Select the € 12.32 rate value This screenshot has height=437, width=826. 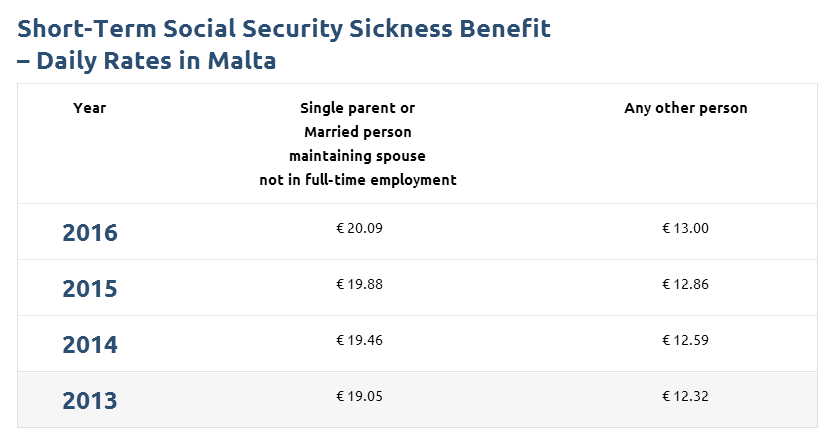[x=685, y=396]
